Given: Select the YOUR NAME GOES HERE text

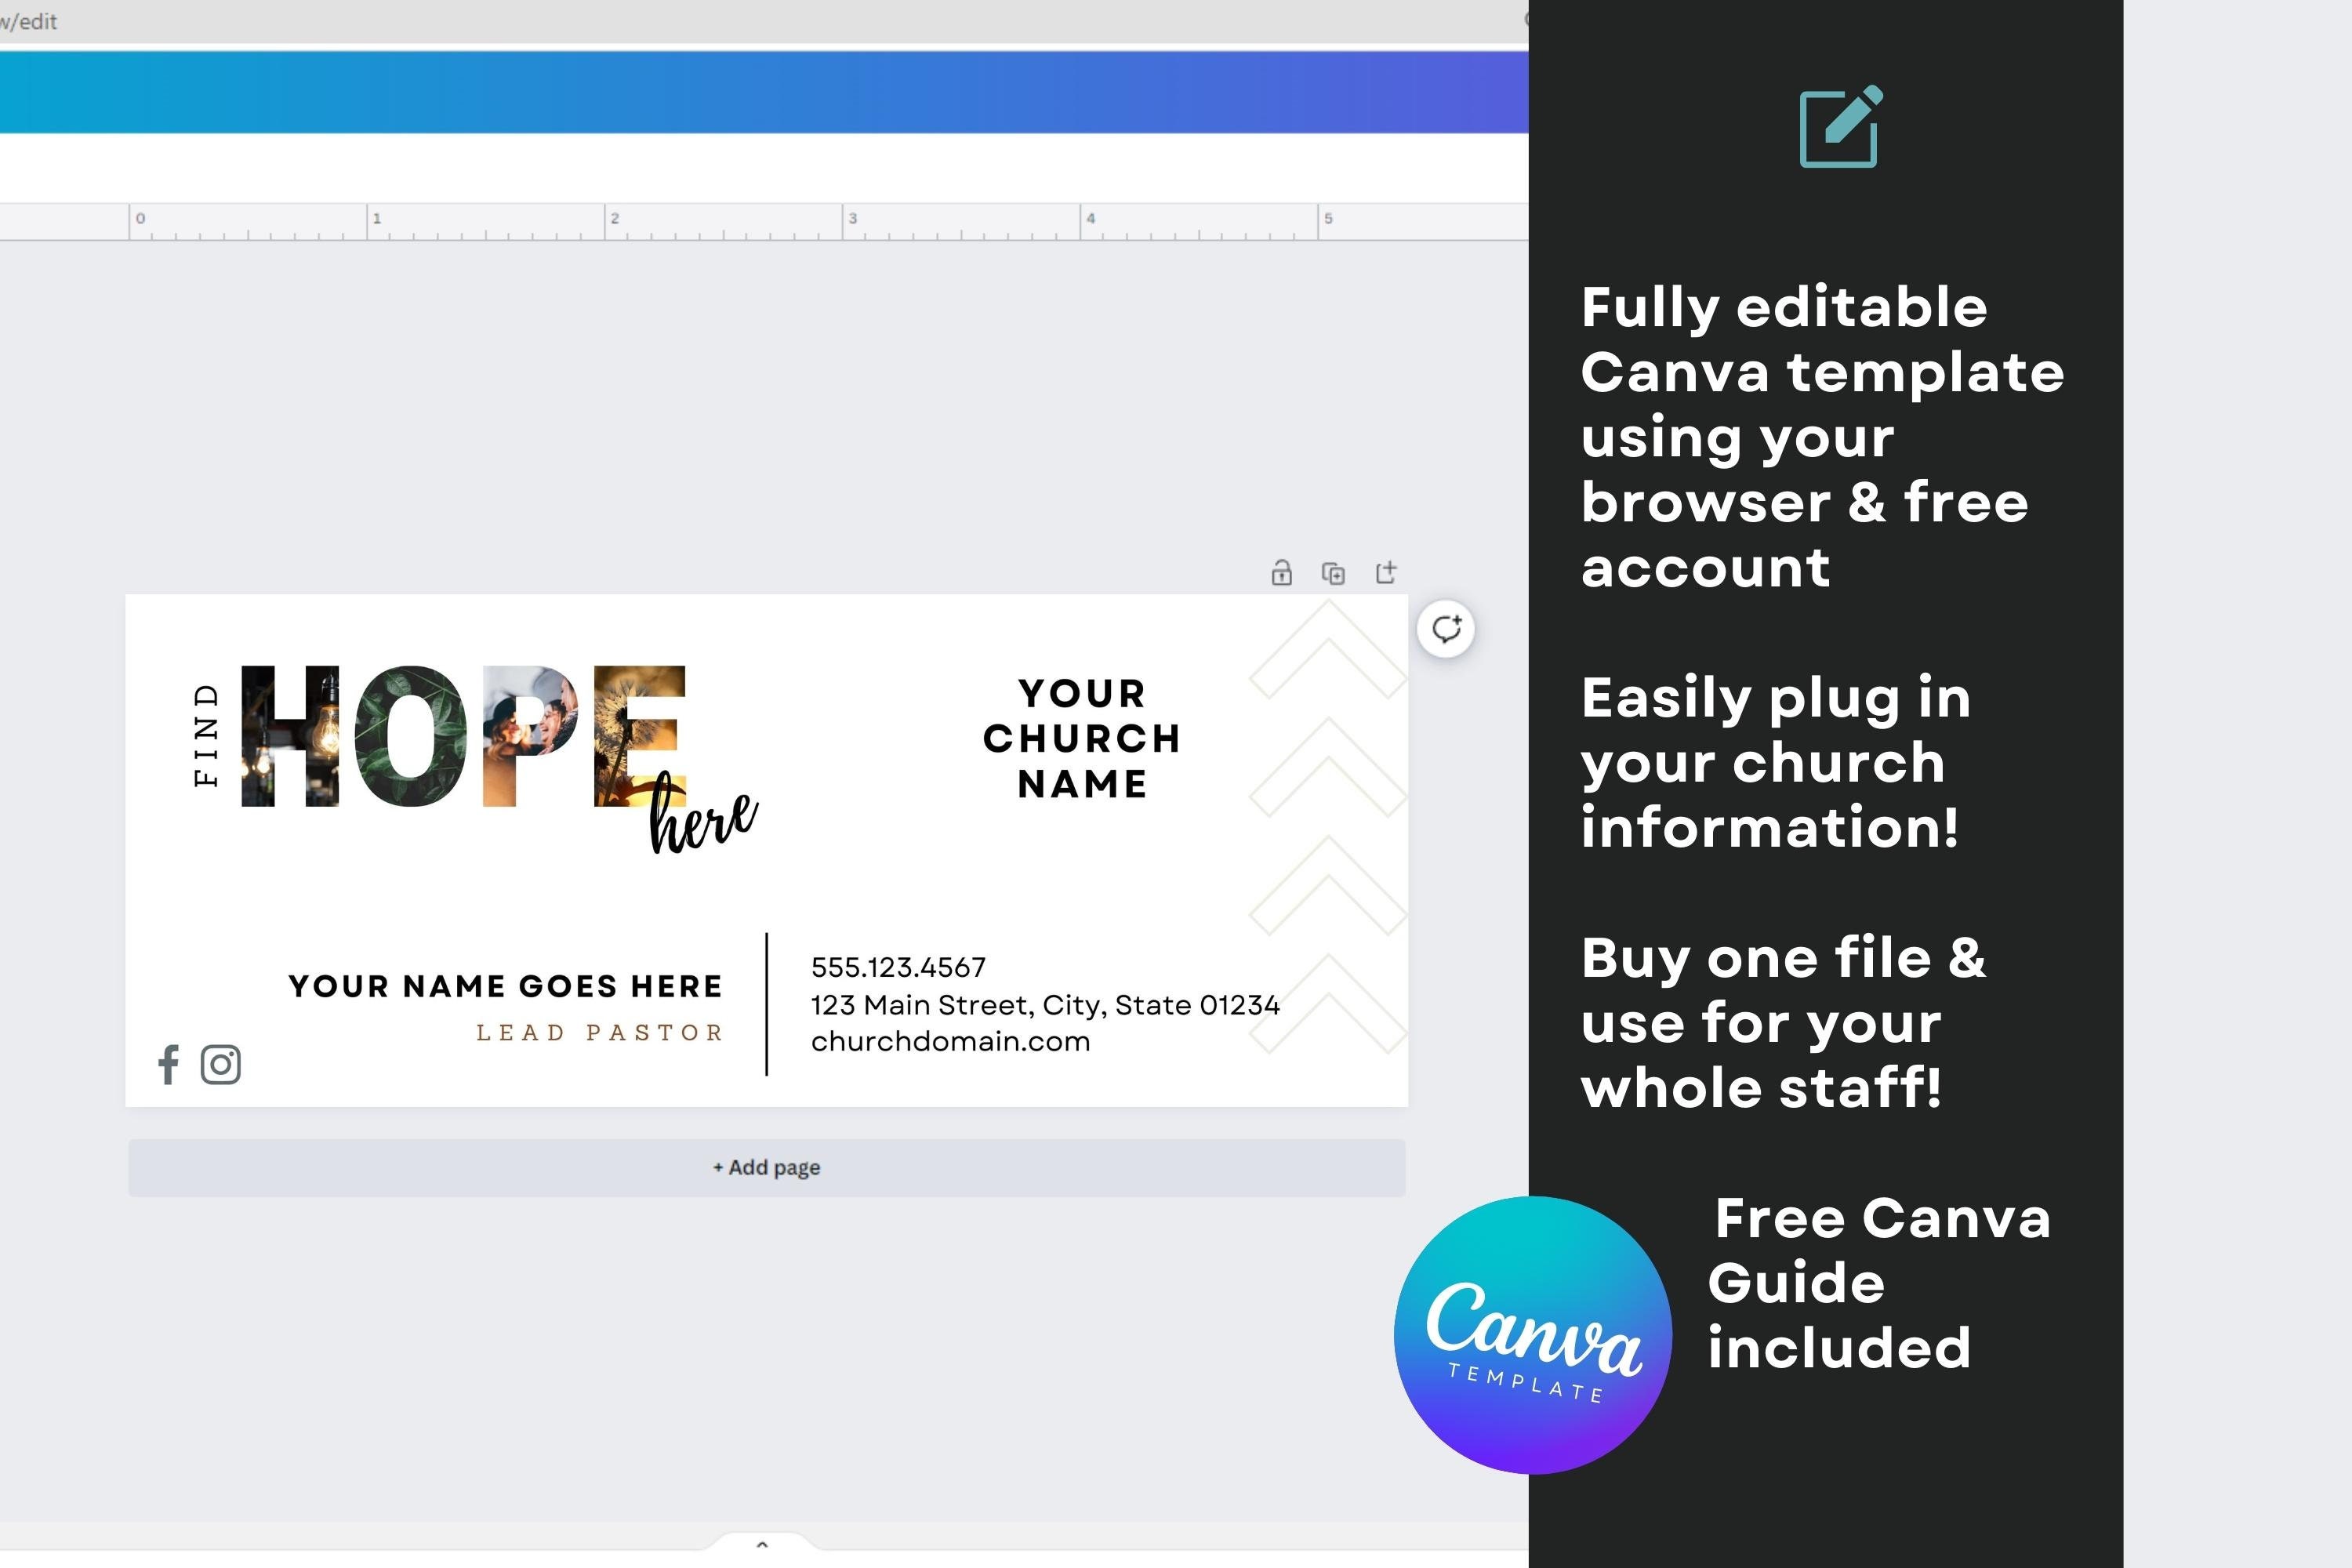Looking at the screenshot, I should pyautogui.click(x=504, y=986).
